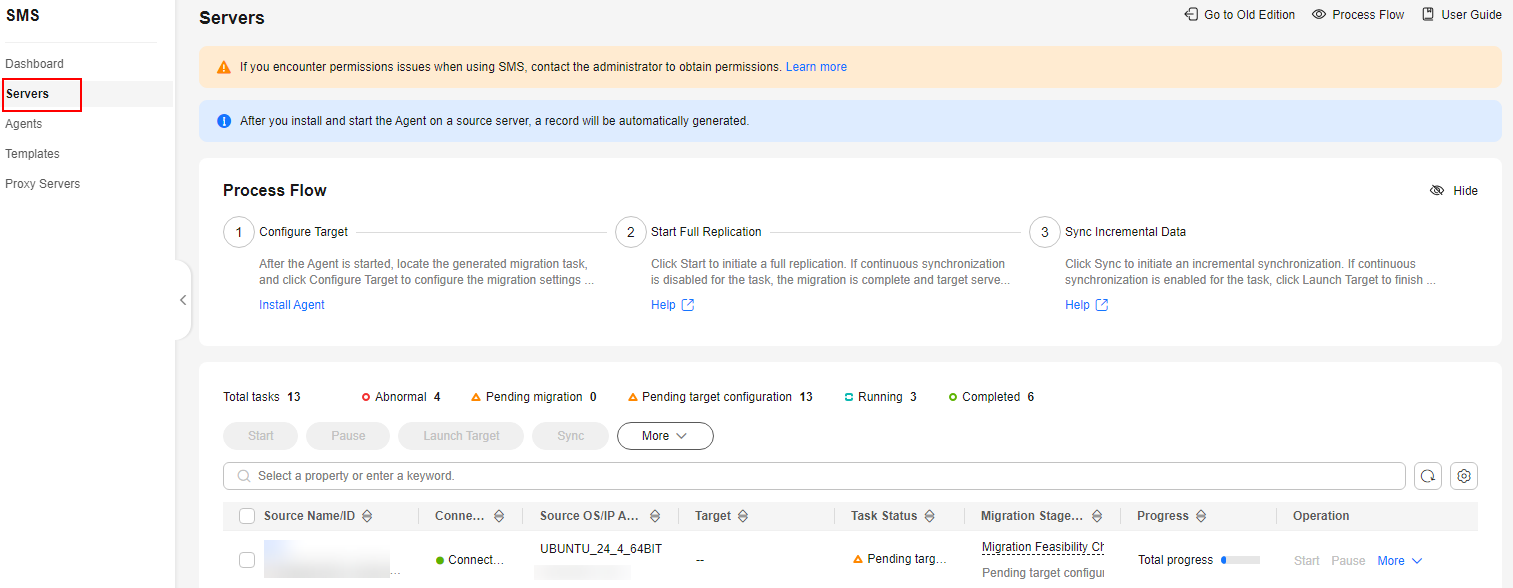Click the UBUNTU_24_4_64BIT source OS text
The width and height of the screenshot is (1513, 588).
pos(601,549)
